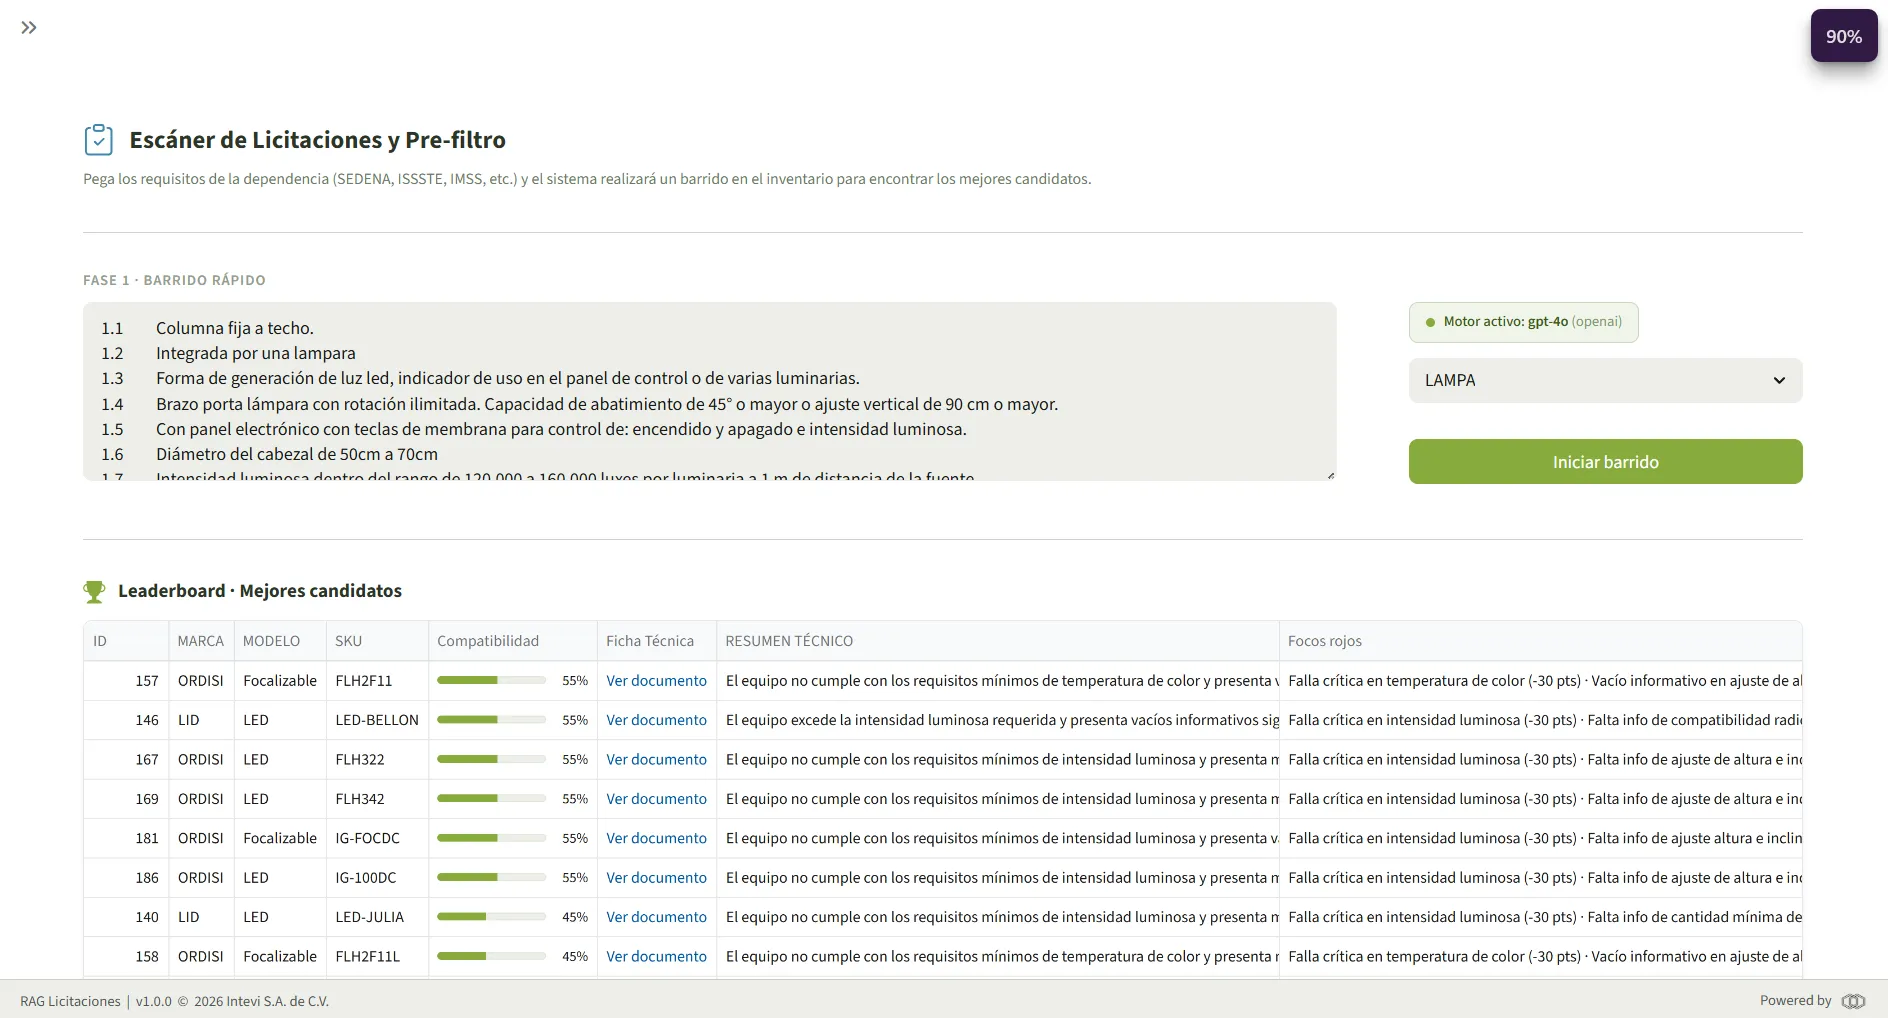The width and height of the screenshot is (1888, 1018).
Task: Expand the sidebar with the double chevron
Action: (29, 28)
